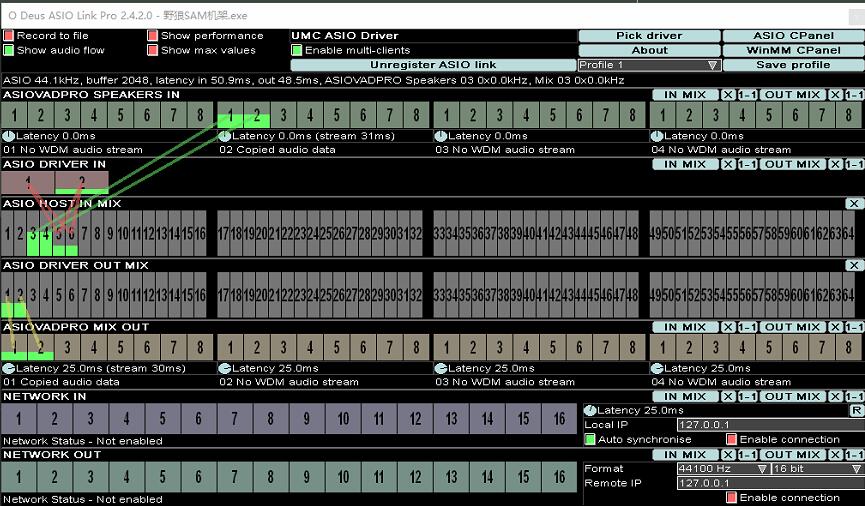Select Network Out channel 13

pyautogui.click(x=451, y=477)
